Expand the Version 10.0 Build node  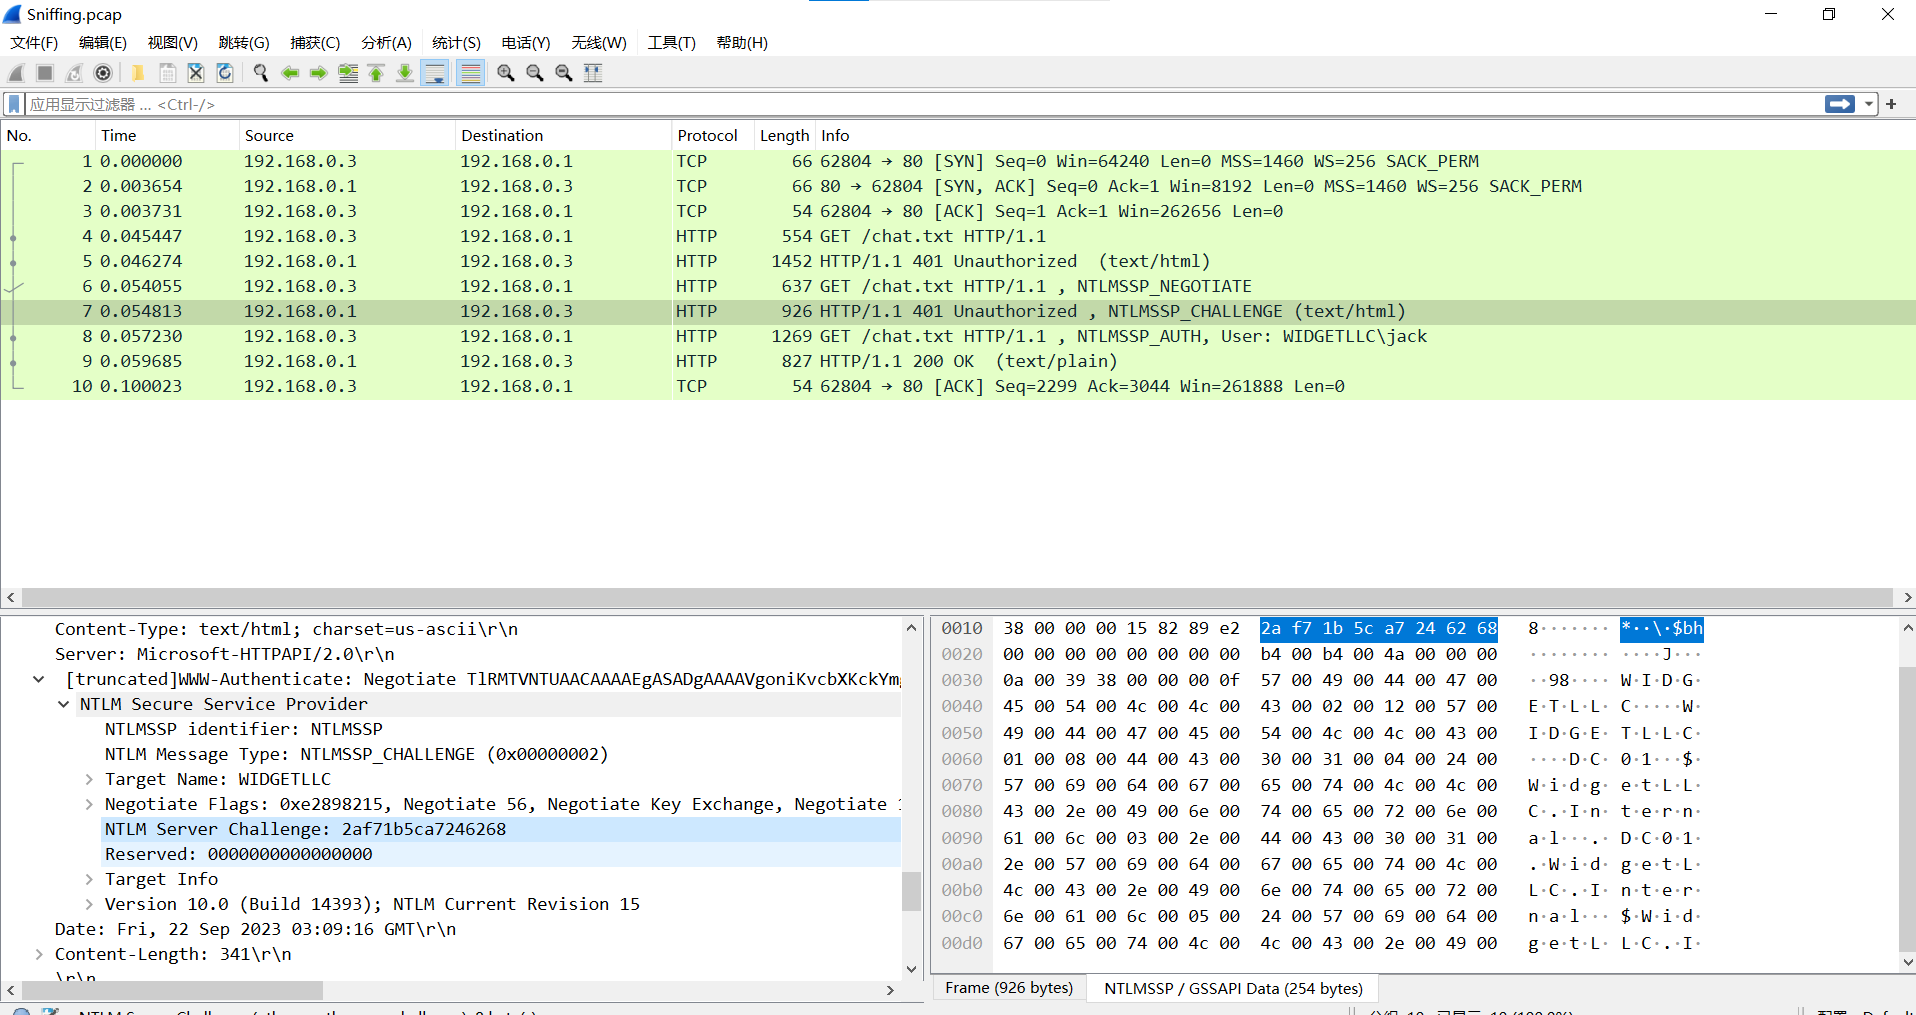[x=88, y=904]
